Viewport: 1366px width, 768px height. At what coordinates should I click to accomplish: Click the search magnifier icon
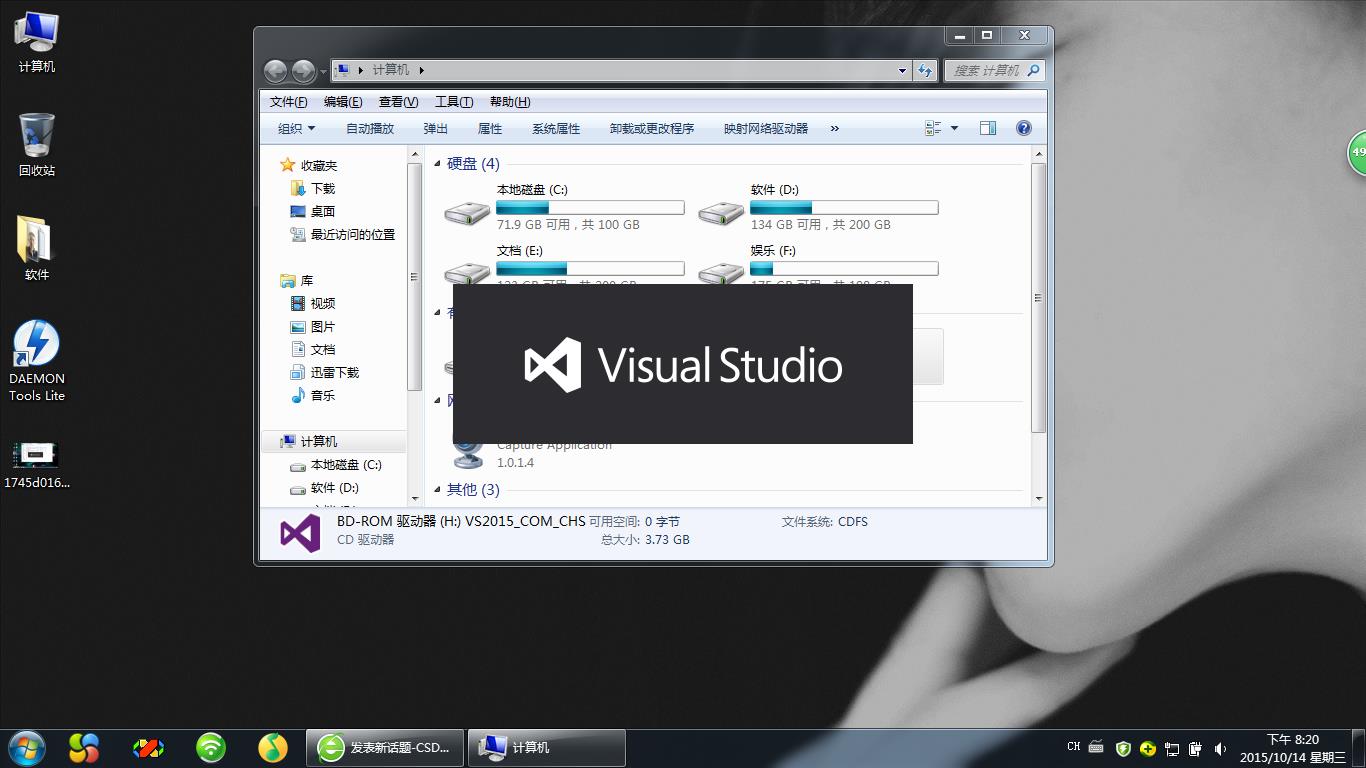pos(1034,70)
